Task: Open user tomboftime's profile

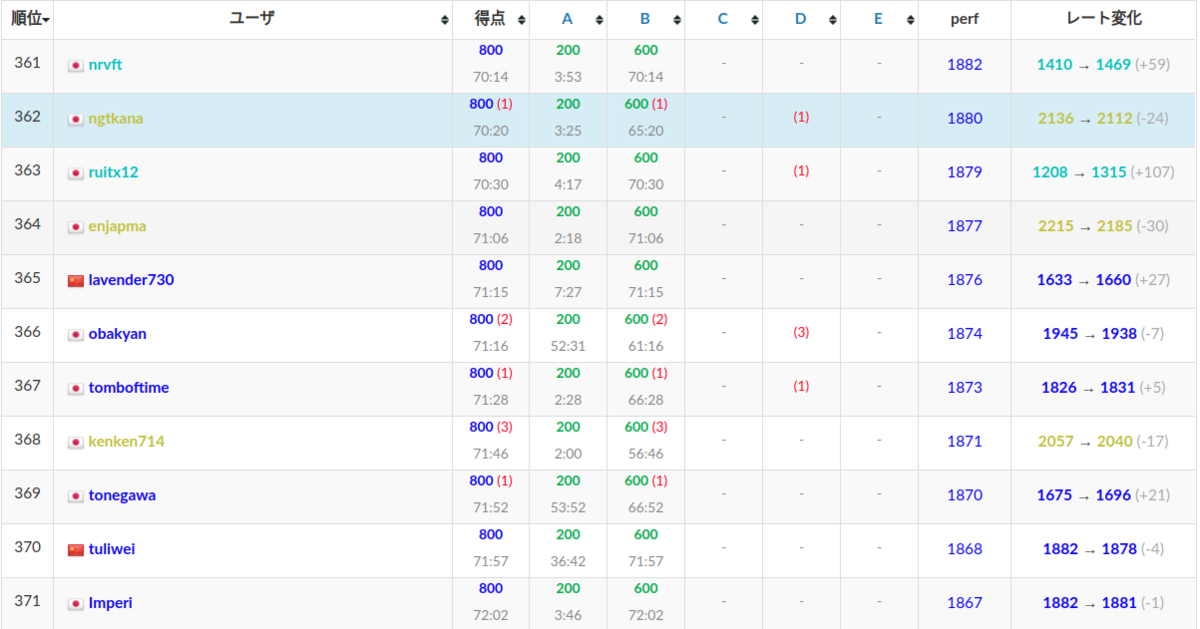Action: (x=128, y=388)
